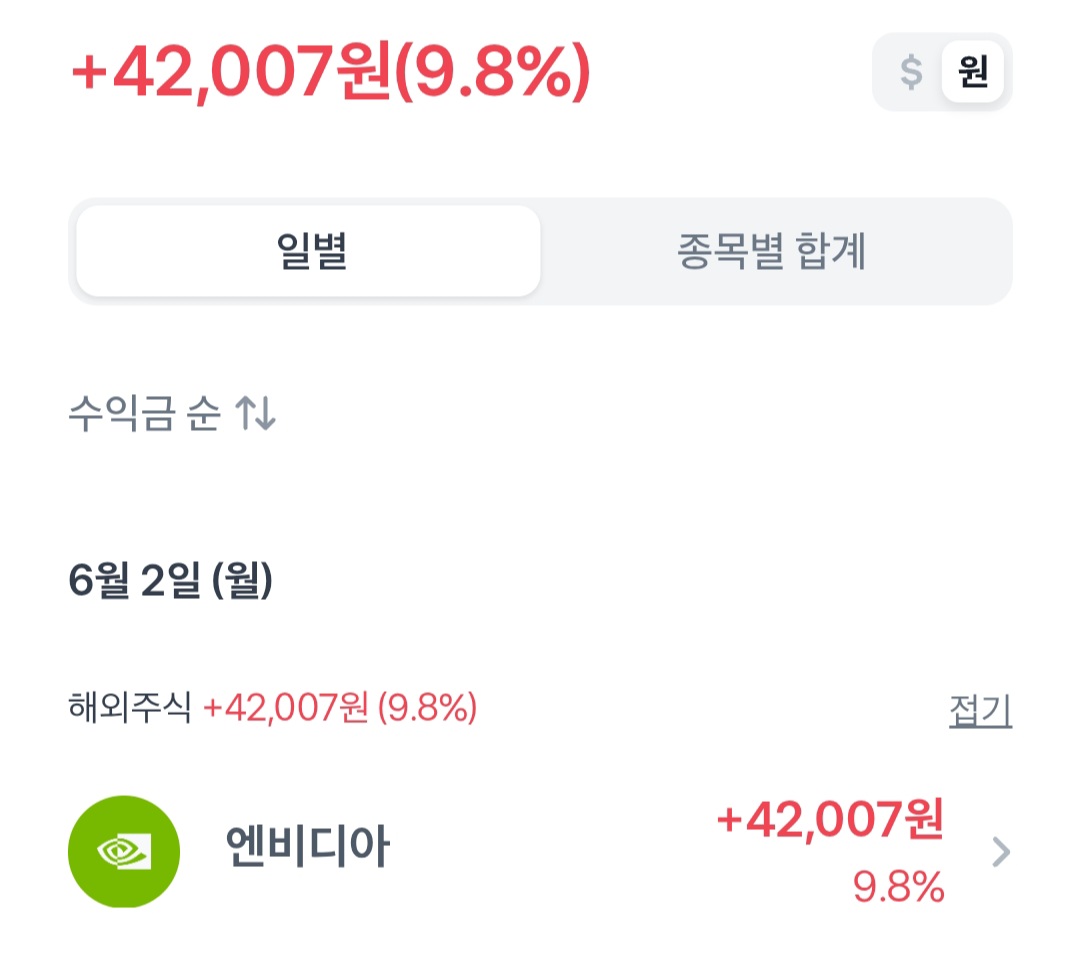Click the 원 symbol in currency switch
The height and width of the screenshot is (965, 1080).
973,72
